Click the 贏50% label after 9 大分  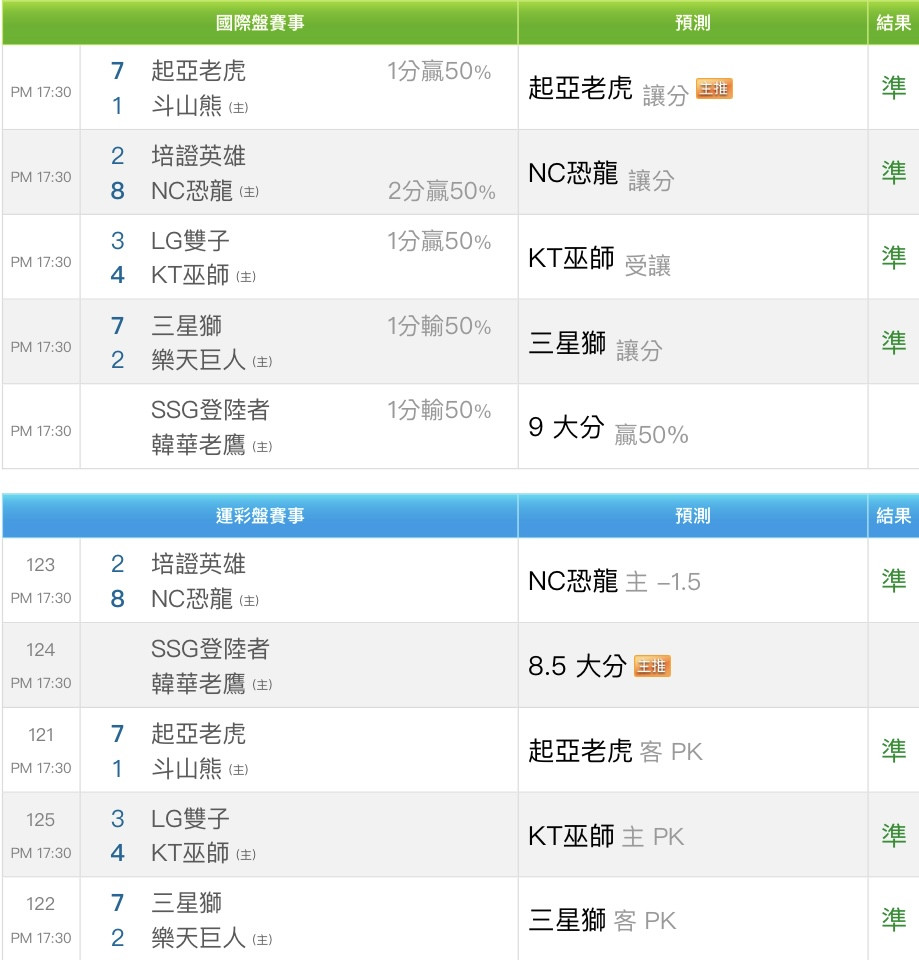tap(651, 435)
